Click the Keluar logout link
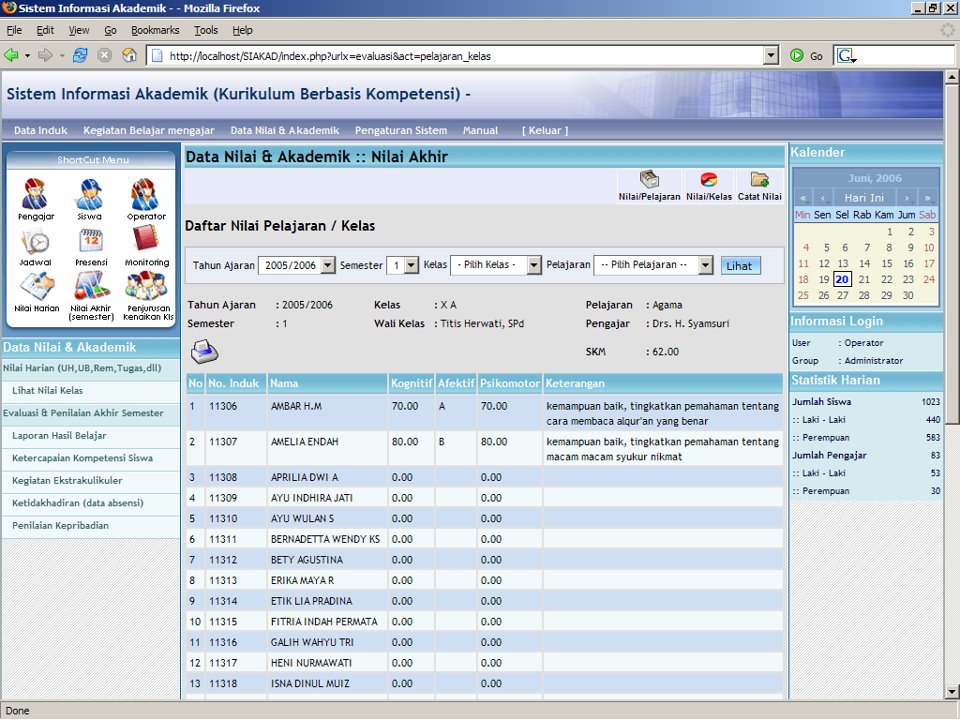Viewport: 960px width, 720px height. tap(544, 130)
